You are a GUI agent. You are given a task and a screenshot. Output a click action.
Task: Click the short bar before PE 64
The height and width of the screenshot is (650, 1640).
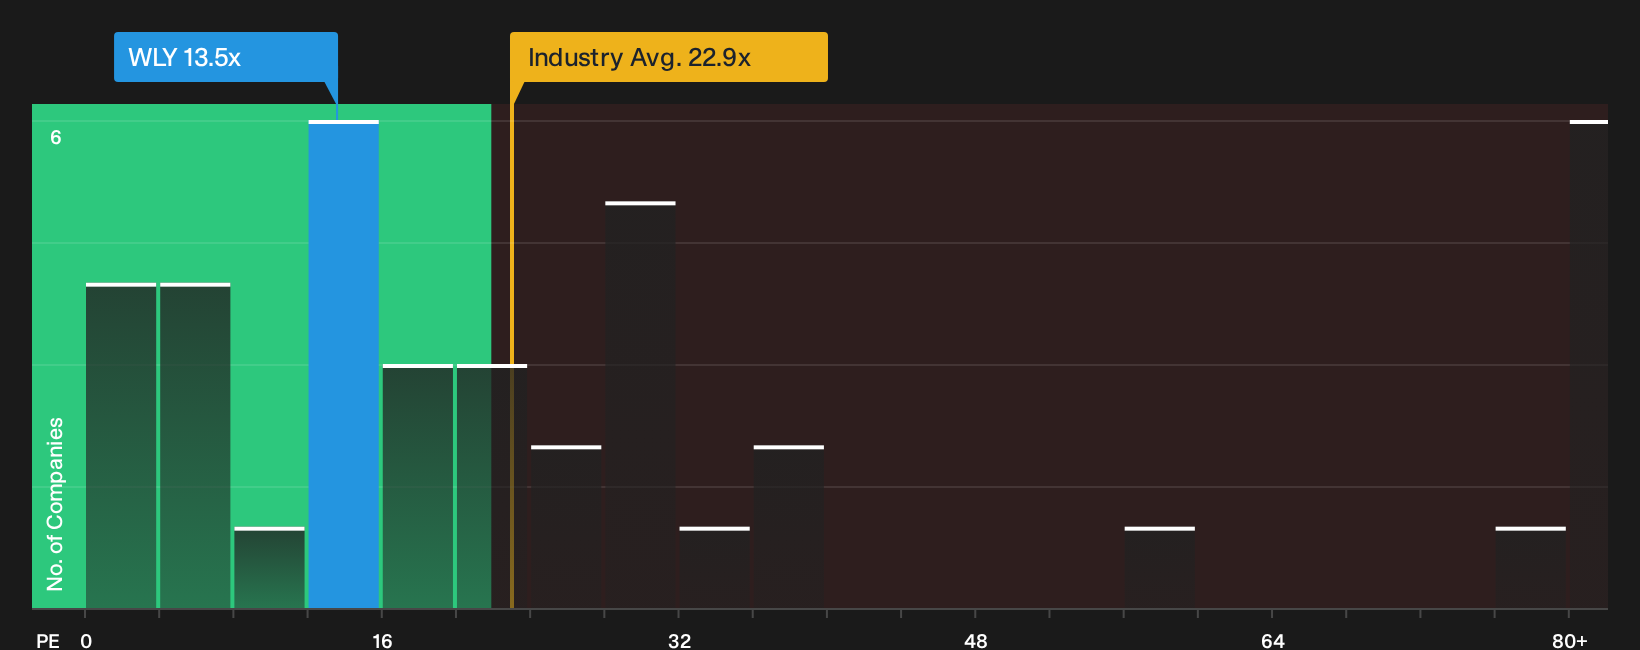(1159, 568)
